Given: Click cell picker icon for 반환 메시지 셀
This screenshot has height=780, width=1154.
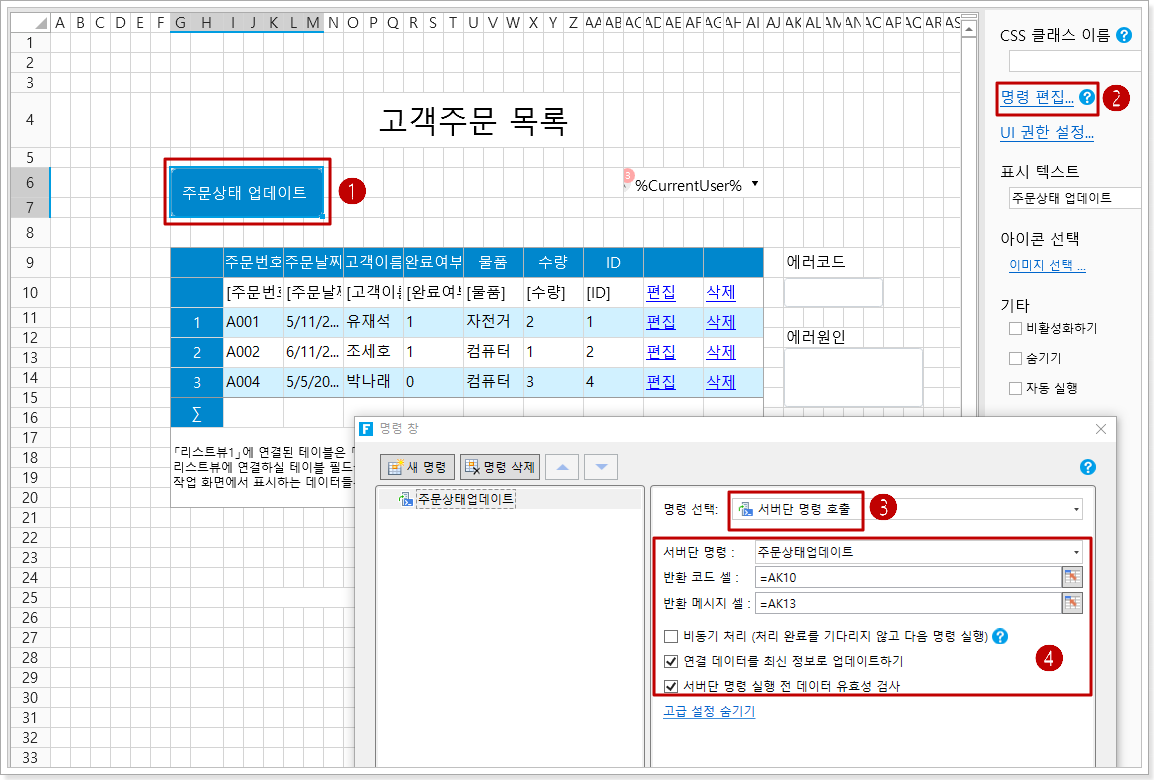Looking at the screenshot, I should pyautogui.click(x=1071, y=603).
